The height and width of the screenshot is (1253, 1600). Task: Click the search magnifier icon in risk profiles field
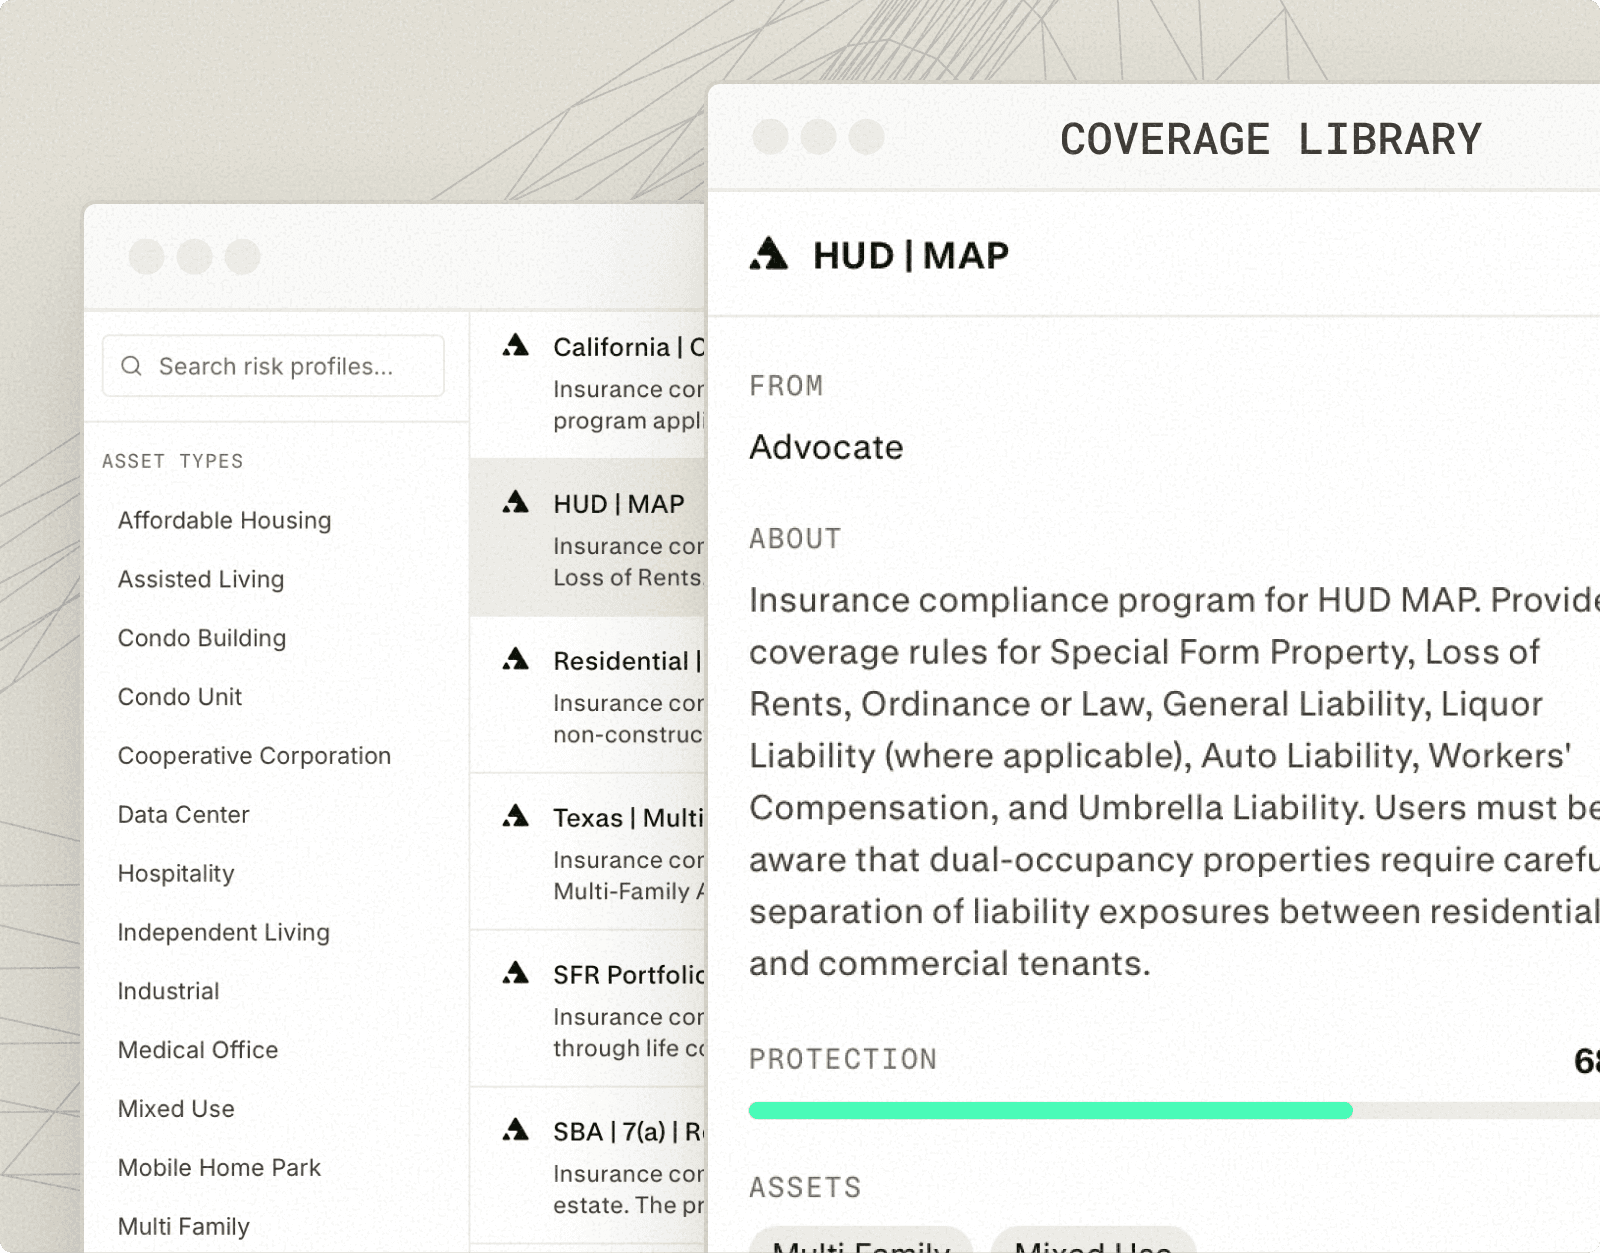(131, 366)
